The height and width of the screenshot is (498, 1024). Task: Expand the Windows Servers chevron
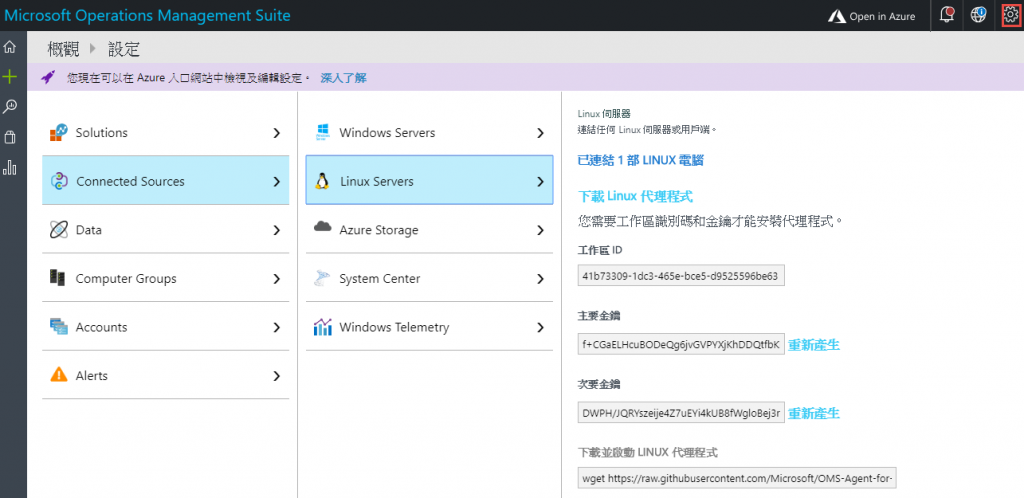coord(540,133)
